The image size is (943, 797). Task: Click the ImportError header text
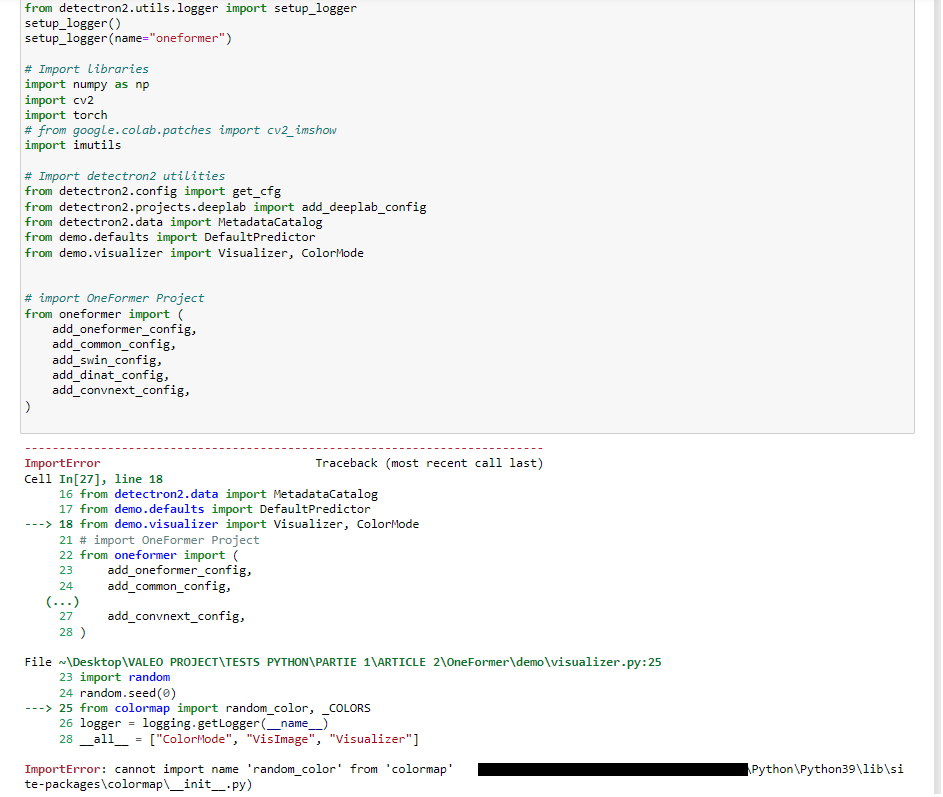(57, 462)
